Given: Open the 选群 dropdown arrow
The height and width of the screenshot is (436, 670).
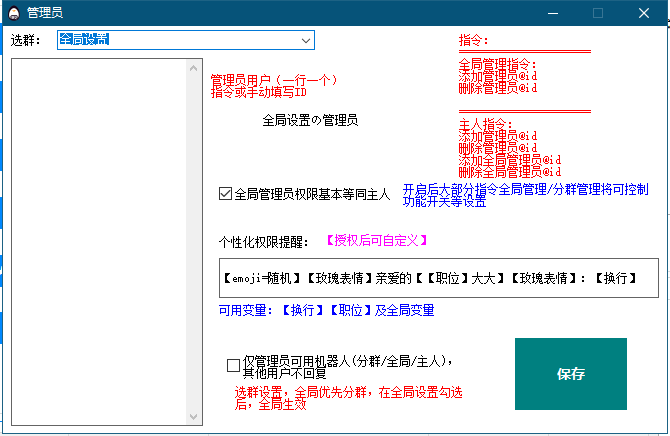Looking at the screenshot, I should 306,40.
